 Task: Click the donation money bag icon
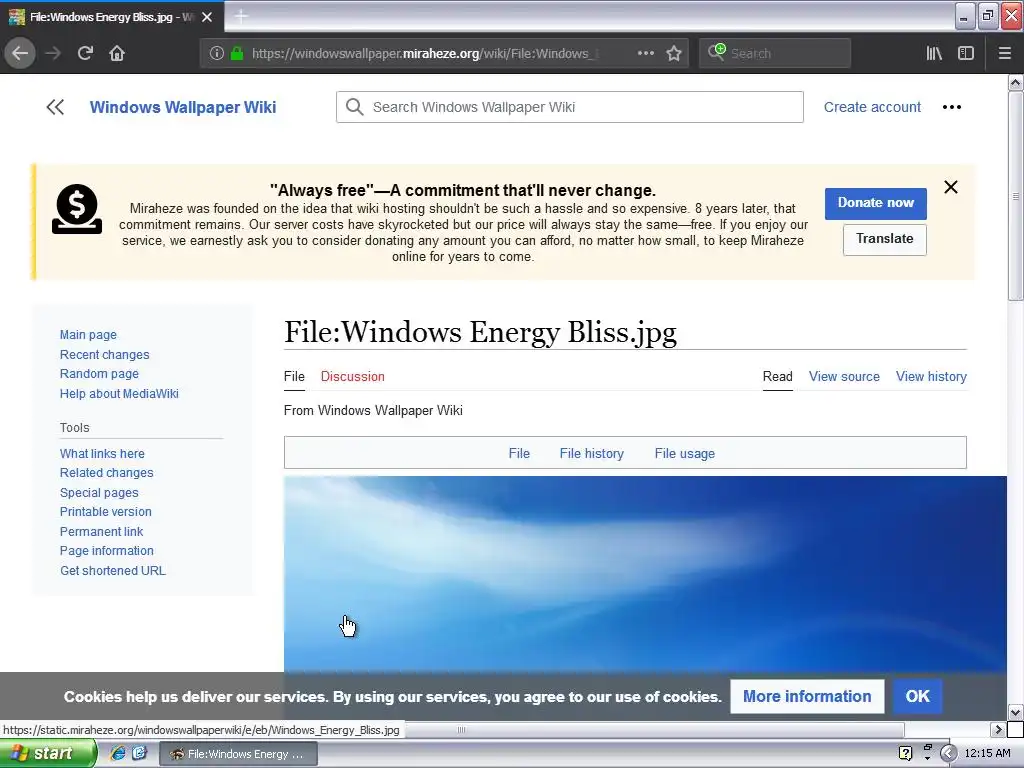77,209
